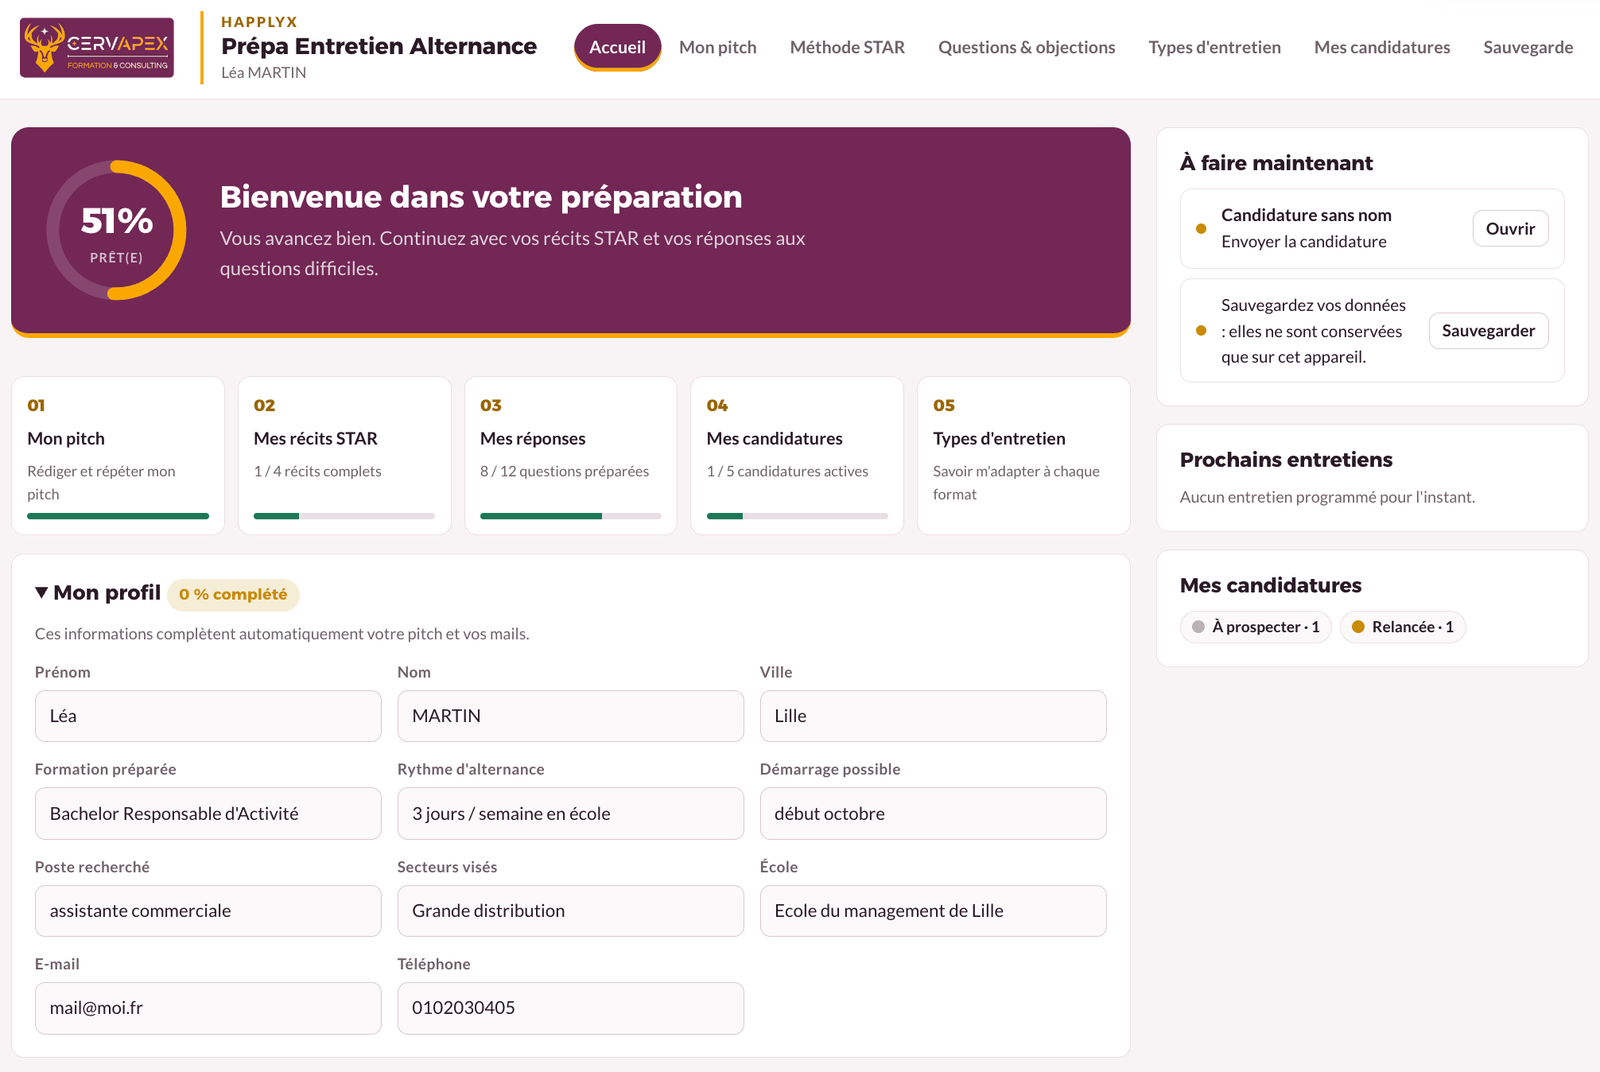Viewport: 1600px width, 1072px height.
Task: Click the Mon pitch progress bar
Action: (x=118, y=516)
